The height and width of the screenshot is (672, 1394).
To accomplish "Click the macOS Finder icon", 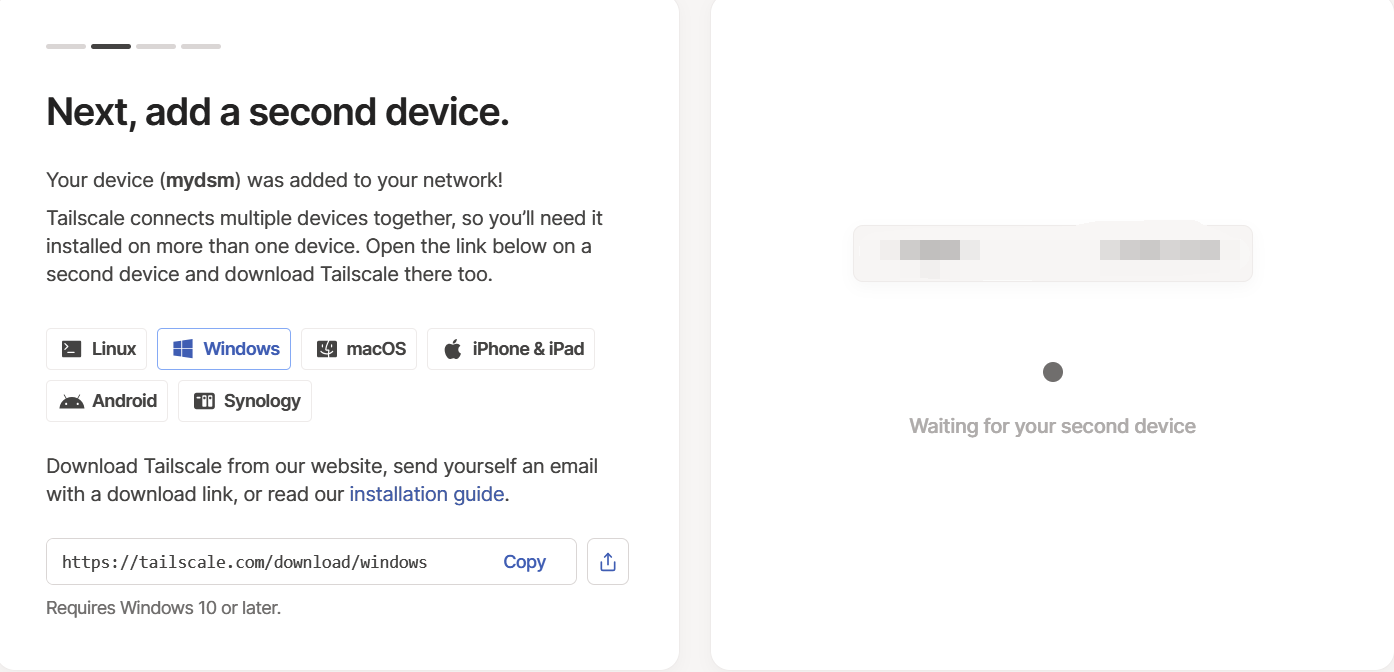I will [327, 349].
